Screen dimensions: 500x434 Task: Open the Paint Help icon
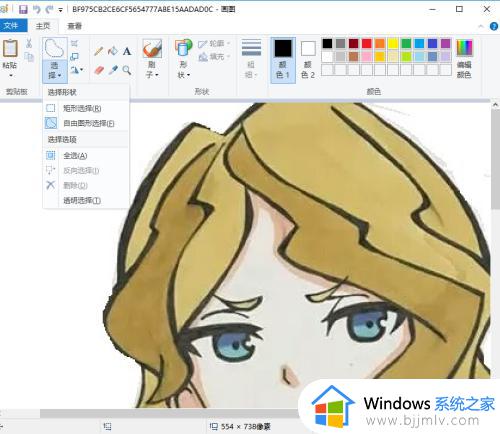click(494, 26)
